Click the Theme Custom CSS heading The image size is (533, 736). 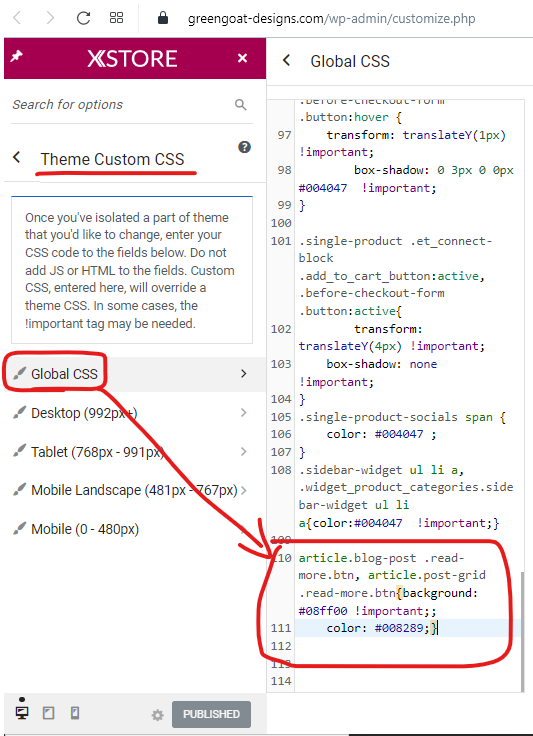[x=113, y=159]
